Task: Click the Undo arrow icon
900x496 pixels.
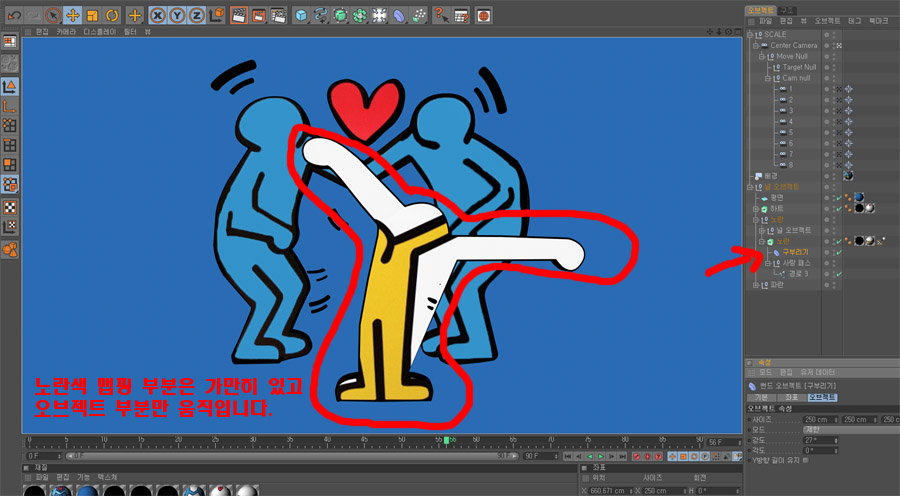Action: [14, 16]
